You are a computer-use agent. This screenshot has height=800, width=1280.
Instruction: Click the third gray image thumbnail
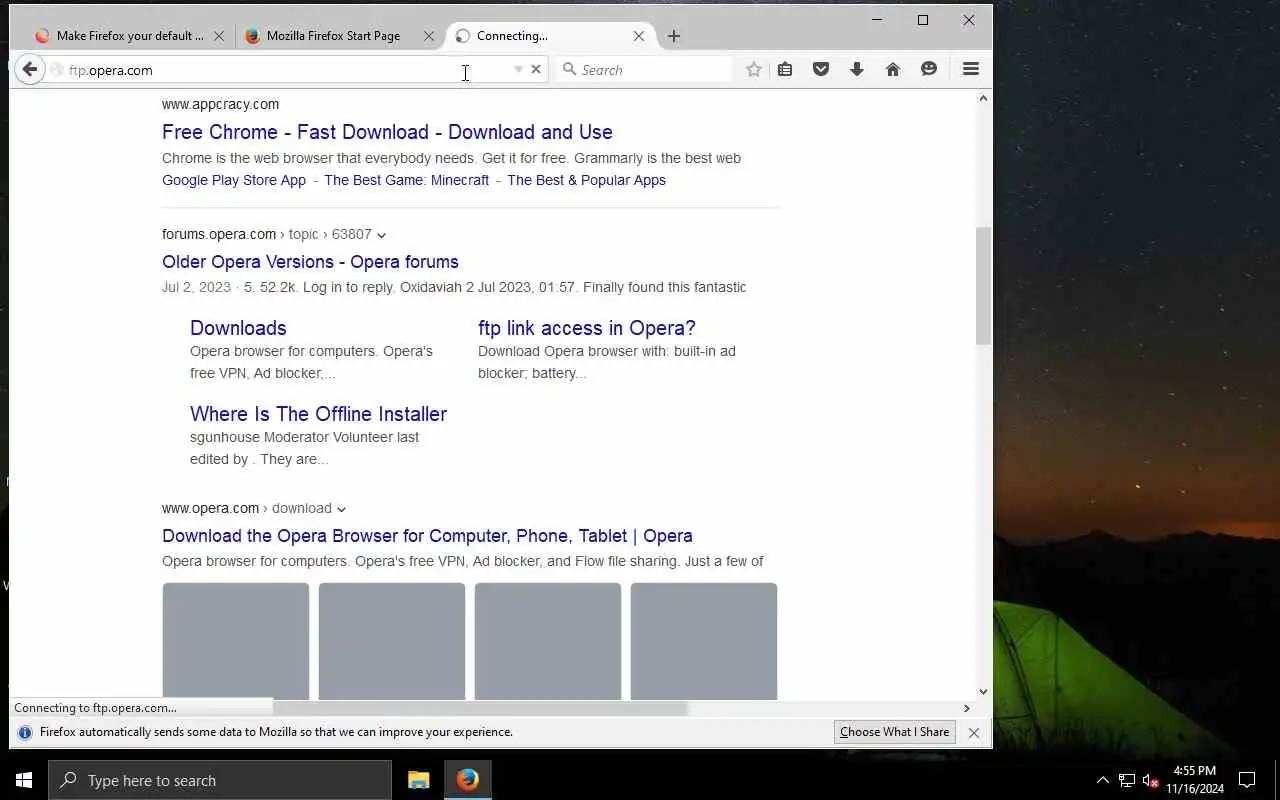[x=548, y=641]
